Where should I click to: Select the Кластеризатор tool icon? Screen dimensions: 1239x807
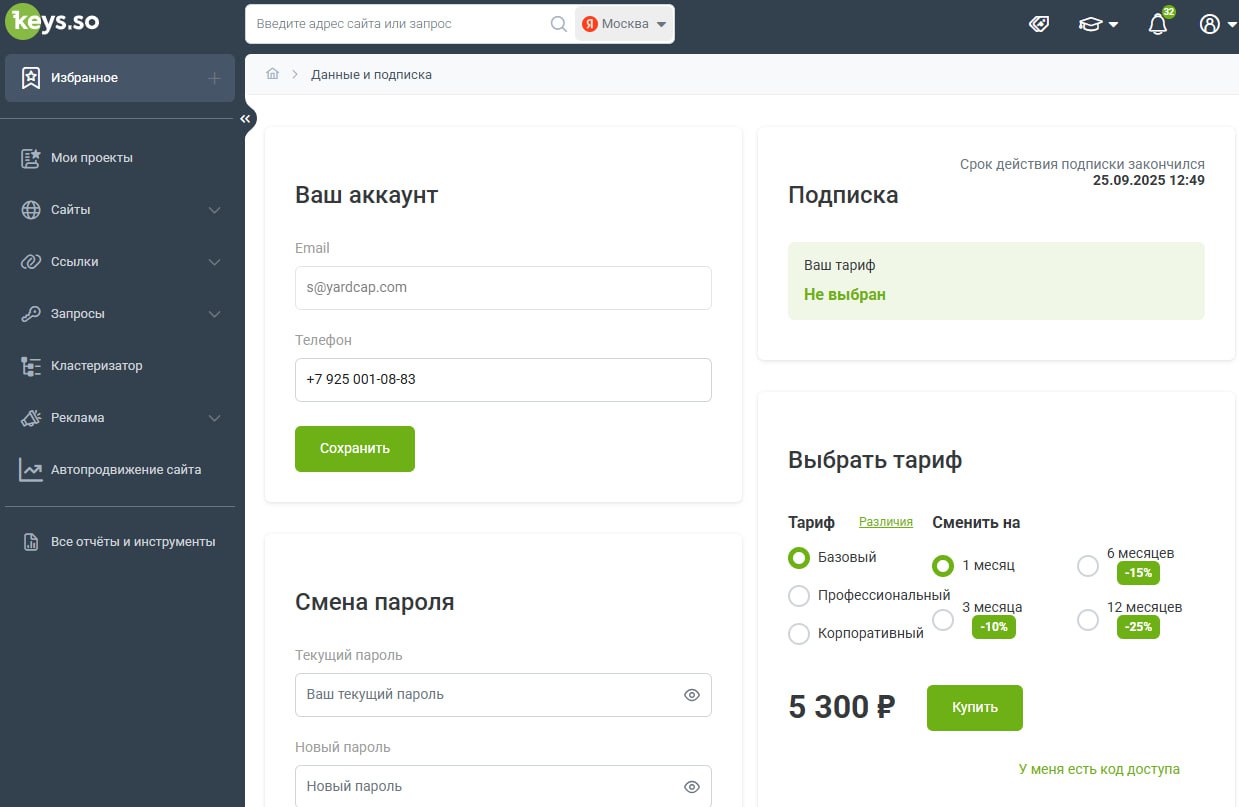coord(96,366)
